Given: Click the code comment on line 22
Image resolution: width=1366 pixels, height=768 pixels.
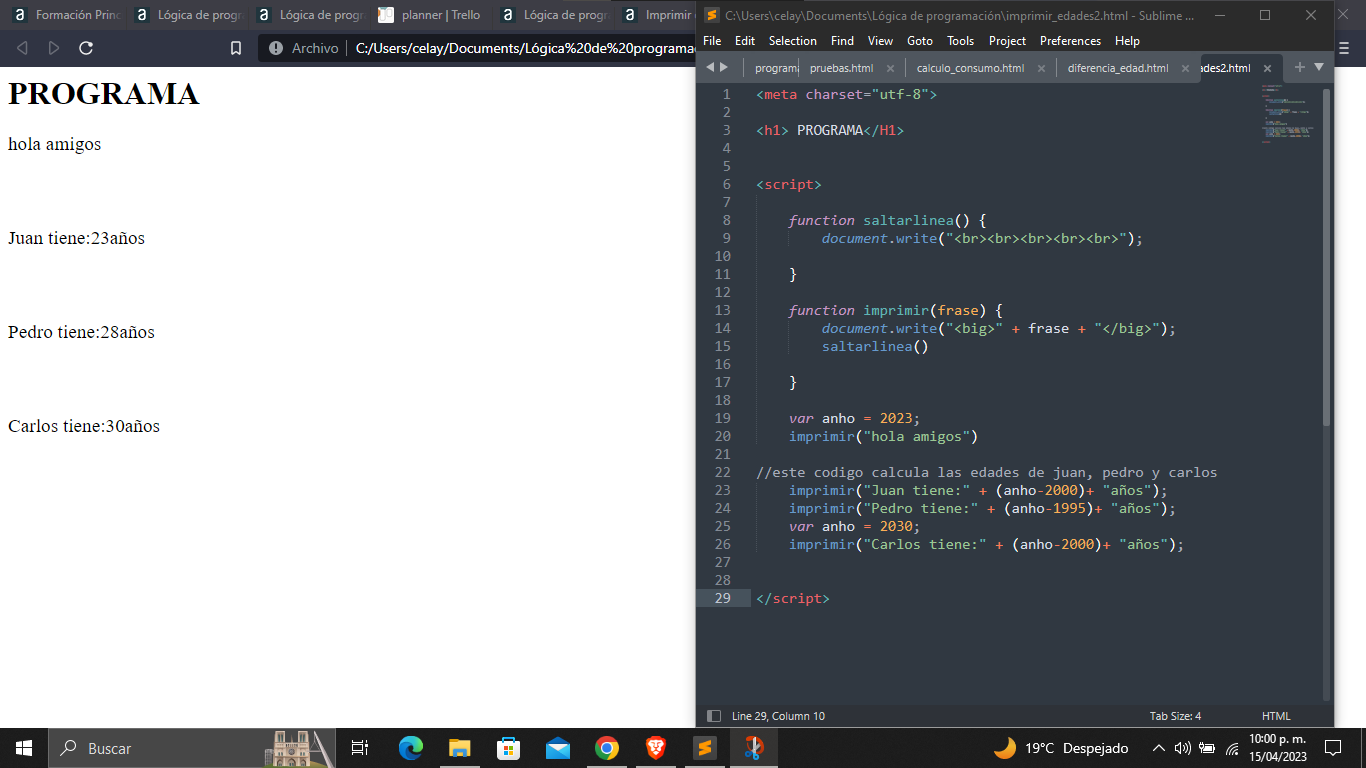Looking at the screenshot, I should pyautogui.click(x=987, y=472).
